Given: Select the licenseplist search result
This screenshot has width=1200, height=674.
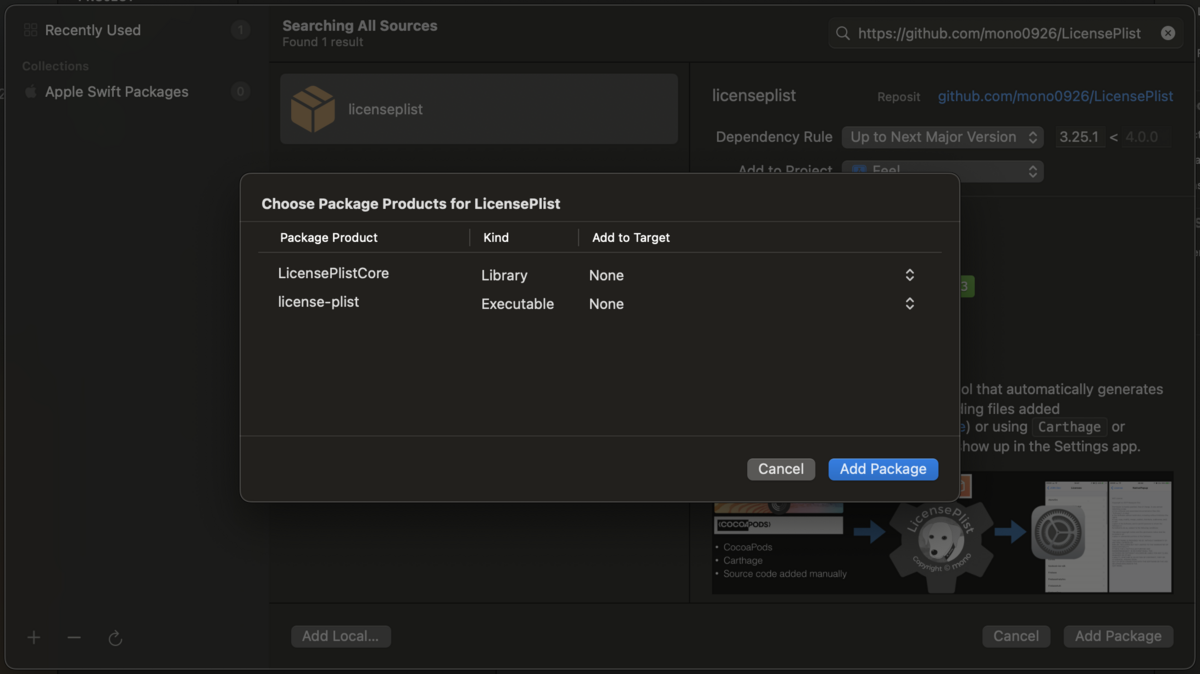Looking at the screenshot, I should pos(479,109).
